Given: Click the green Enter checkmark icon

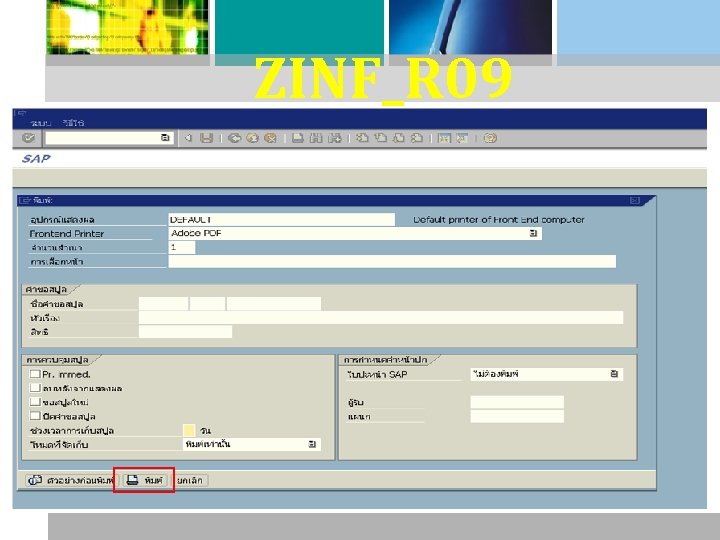Looking at the screenshot, I should 28,137.
